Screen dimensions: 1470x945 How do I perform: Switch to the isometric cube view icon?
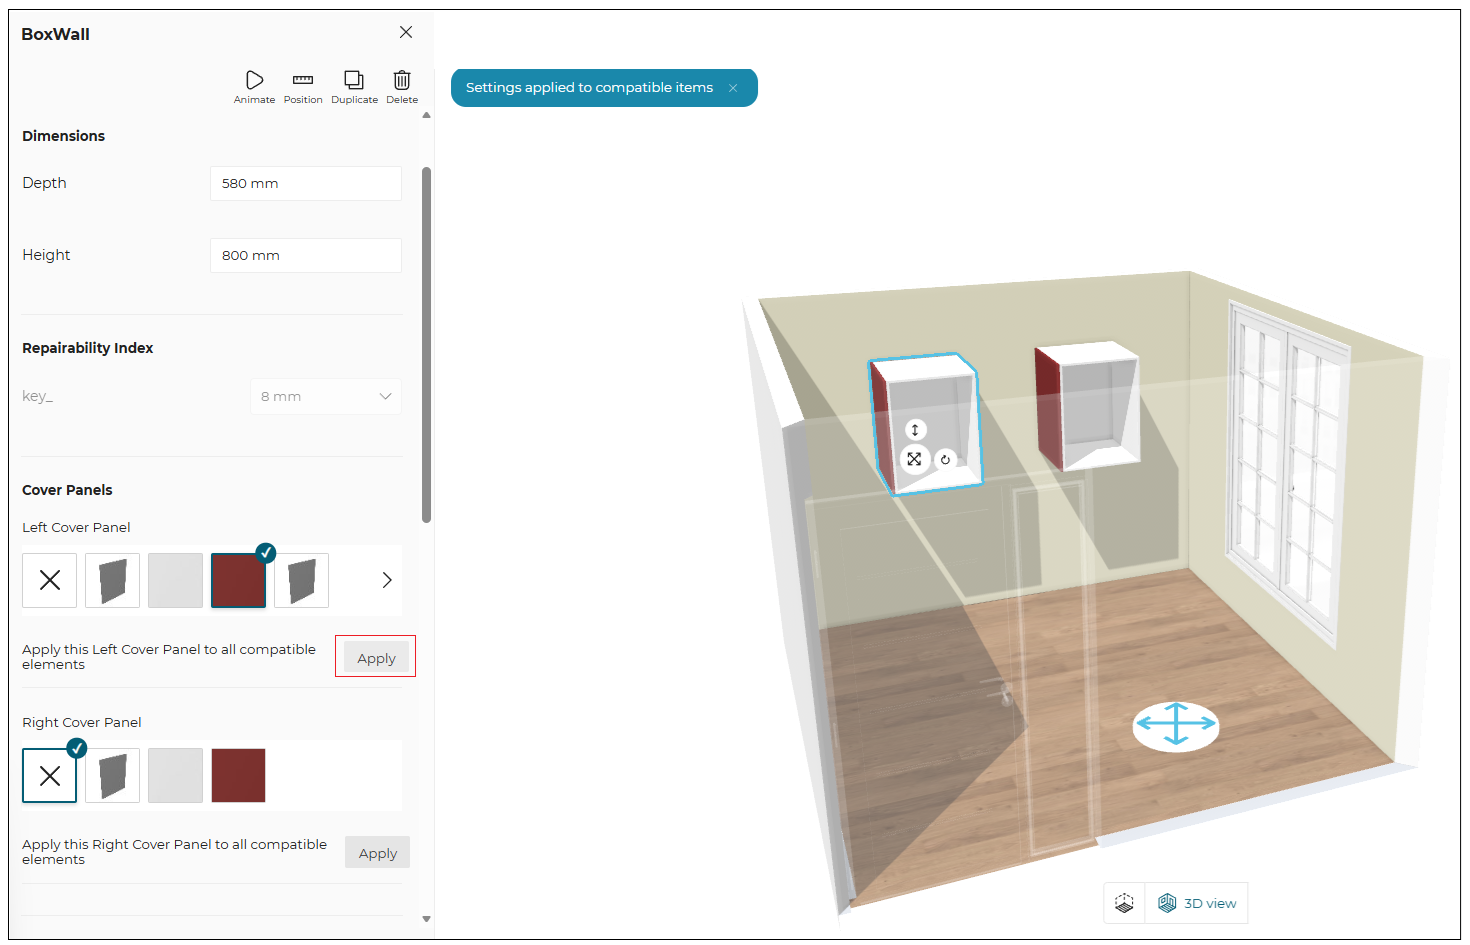coord(1124,903)
